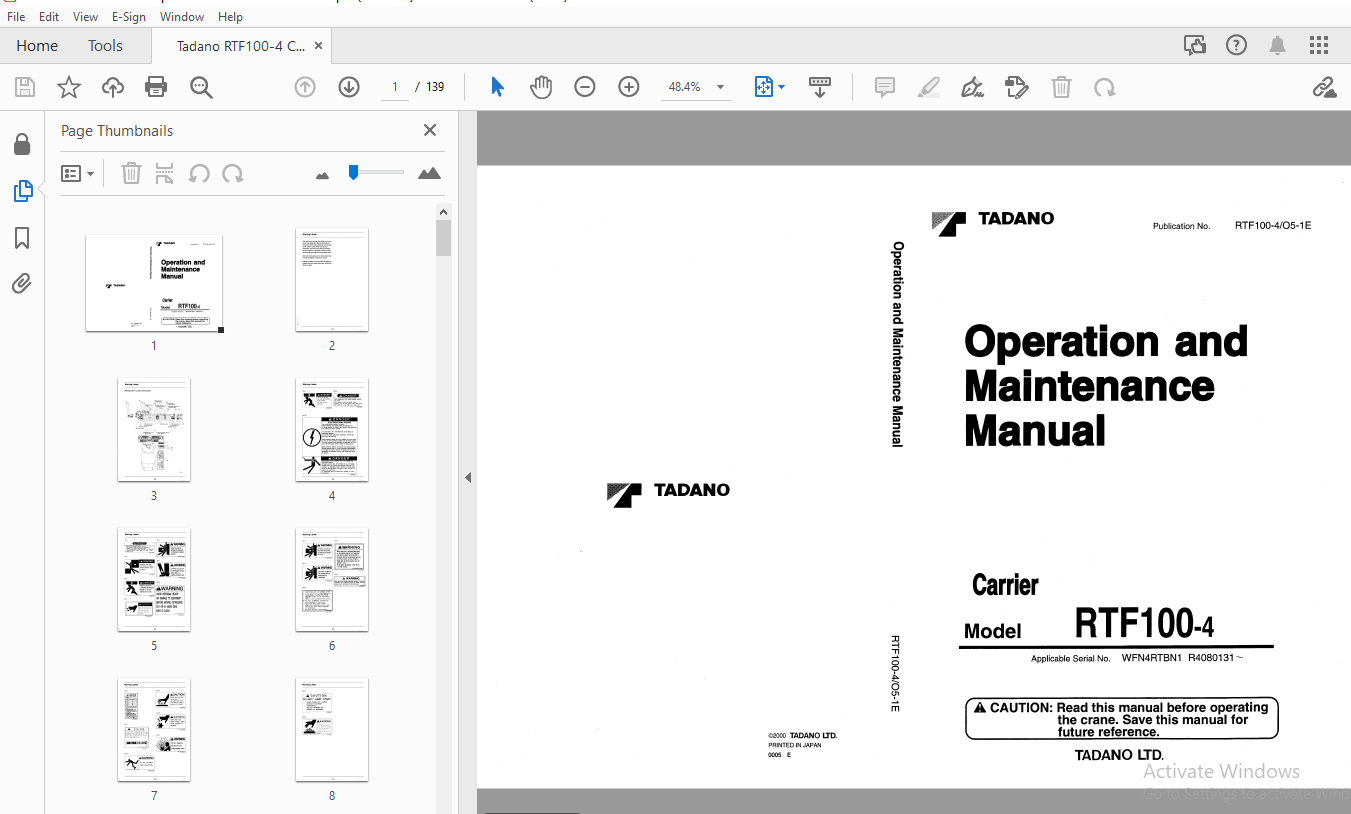Screen dimensions: 1351x814
Task: Open the security lock panel icon
Action: (22, 145)
